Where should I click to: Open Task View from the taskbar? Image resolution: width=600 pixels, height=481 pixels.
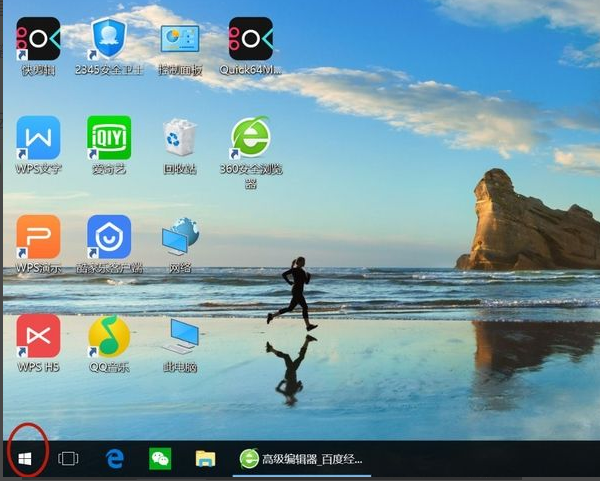tap(68, 459)
